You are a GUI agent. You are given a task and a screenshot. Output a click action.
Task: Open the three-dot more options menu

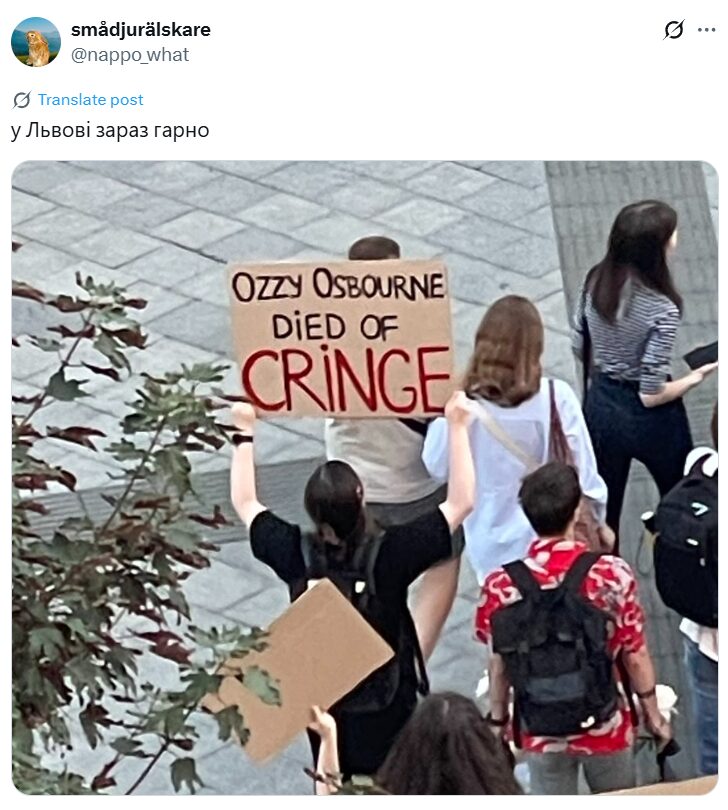[x=706, y=29]
